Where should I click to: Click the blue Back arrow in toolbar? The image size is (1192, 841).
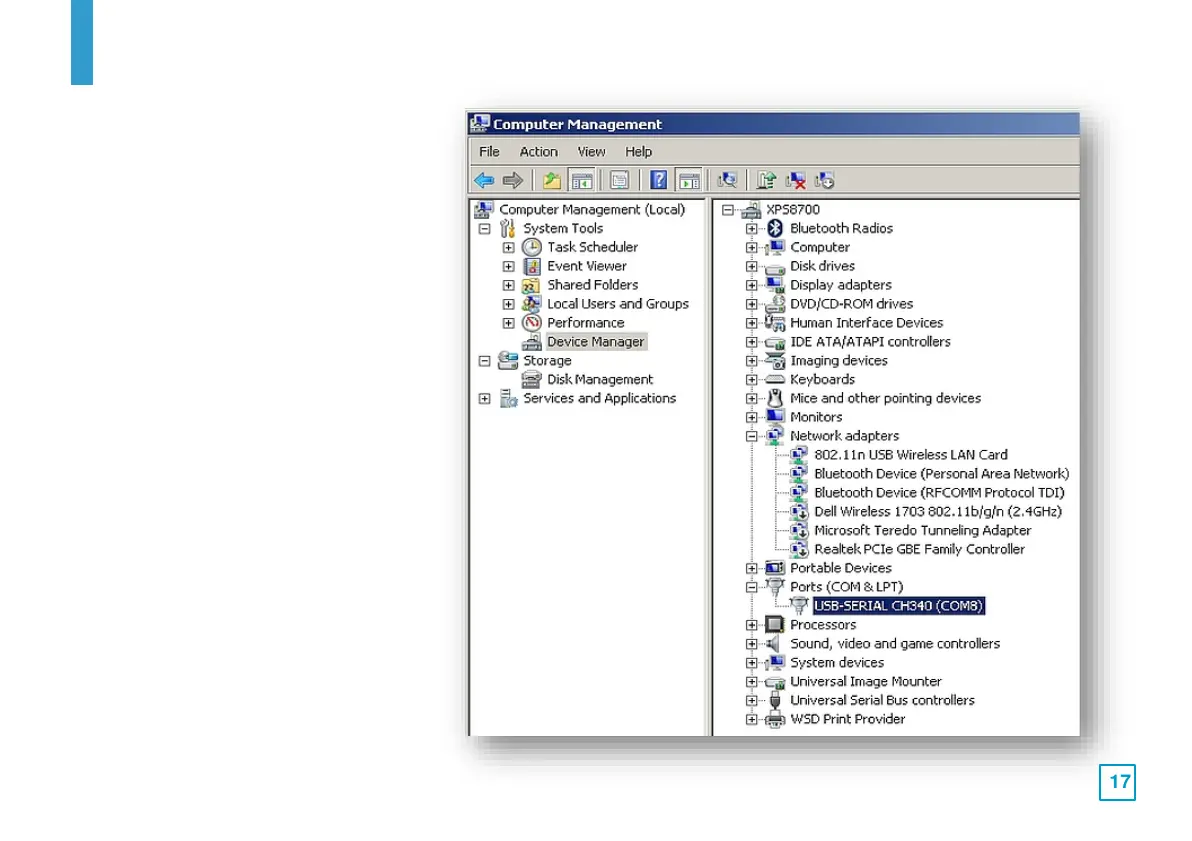484,181
